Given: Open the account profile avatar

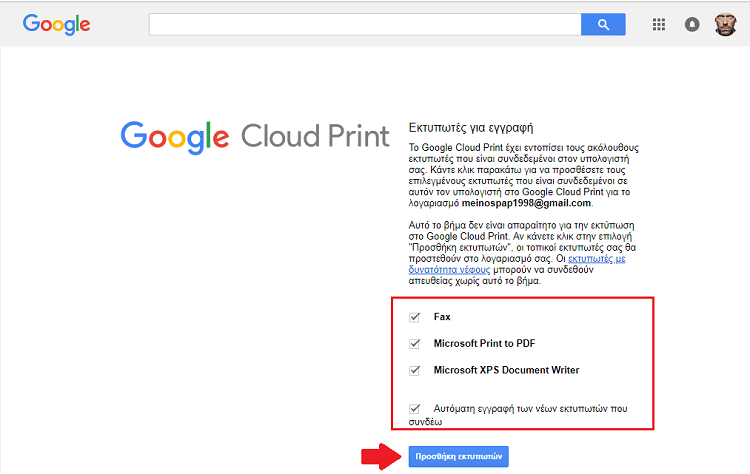Looking at the screenshot, I should coord(725,24).
